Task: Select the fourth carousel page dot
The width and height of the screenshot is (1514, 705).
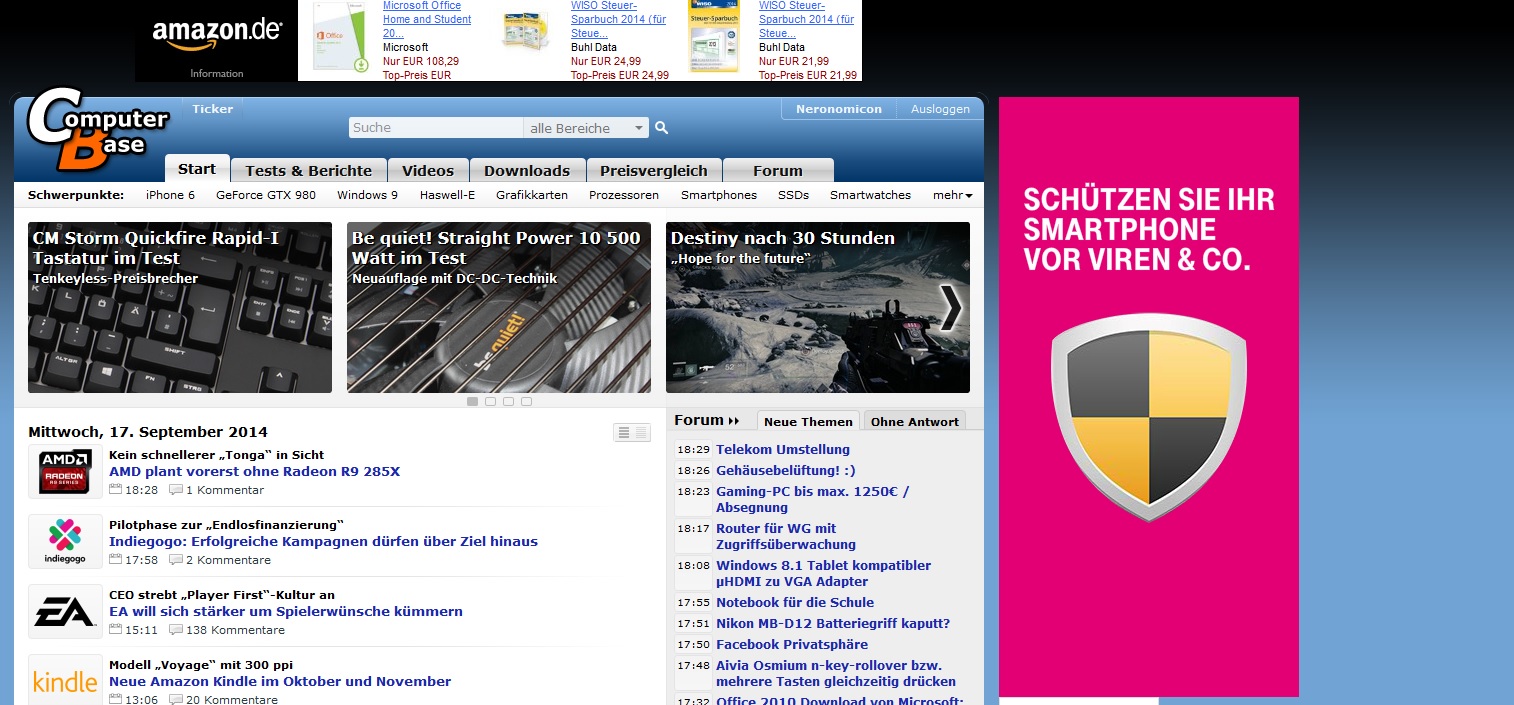Action: click(x=526, y=401)
